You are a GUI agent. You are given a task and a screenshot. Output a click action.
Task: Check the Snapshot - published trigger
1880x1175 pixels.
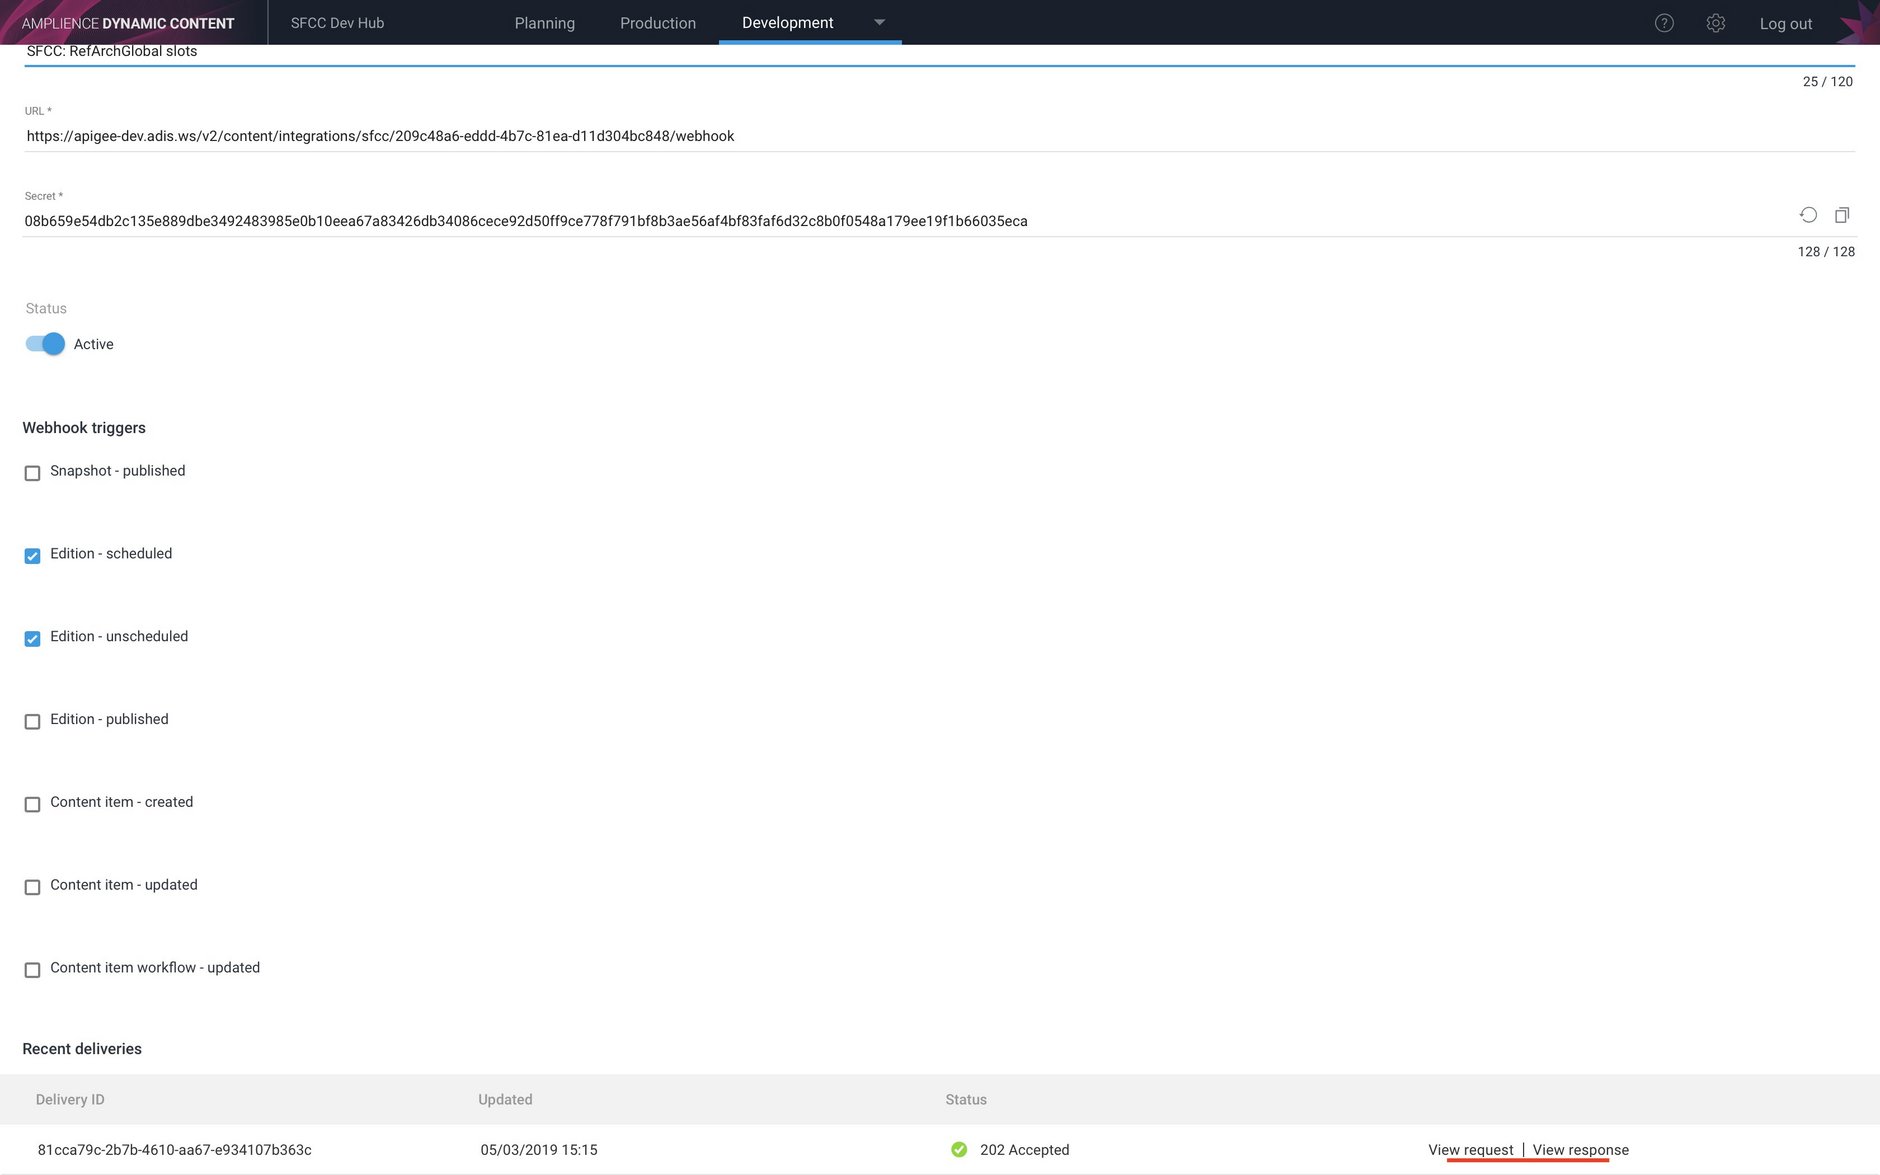[x=32, y=473]
